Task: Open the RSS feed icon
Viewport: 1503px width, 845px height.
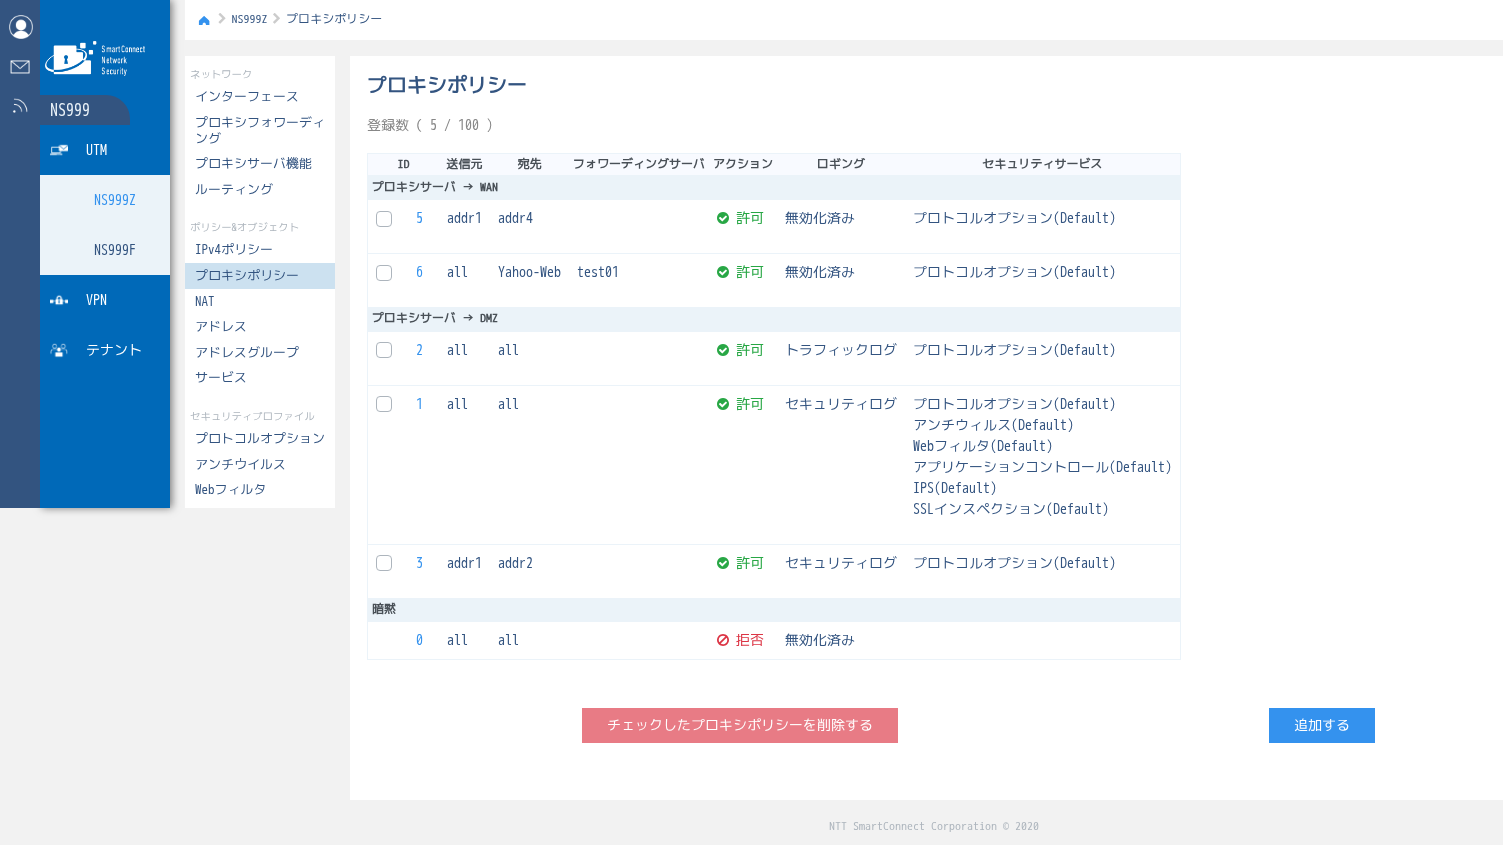Action: point(20,106)
